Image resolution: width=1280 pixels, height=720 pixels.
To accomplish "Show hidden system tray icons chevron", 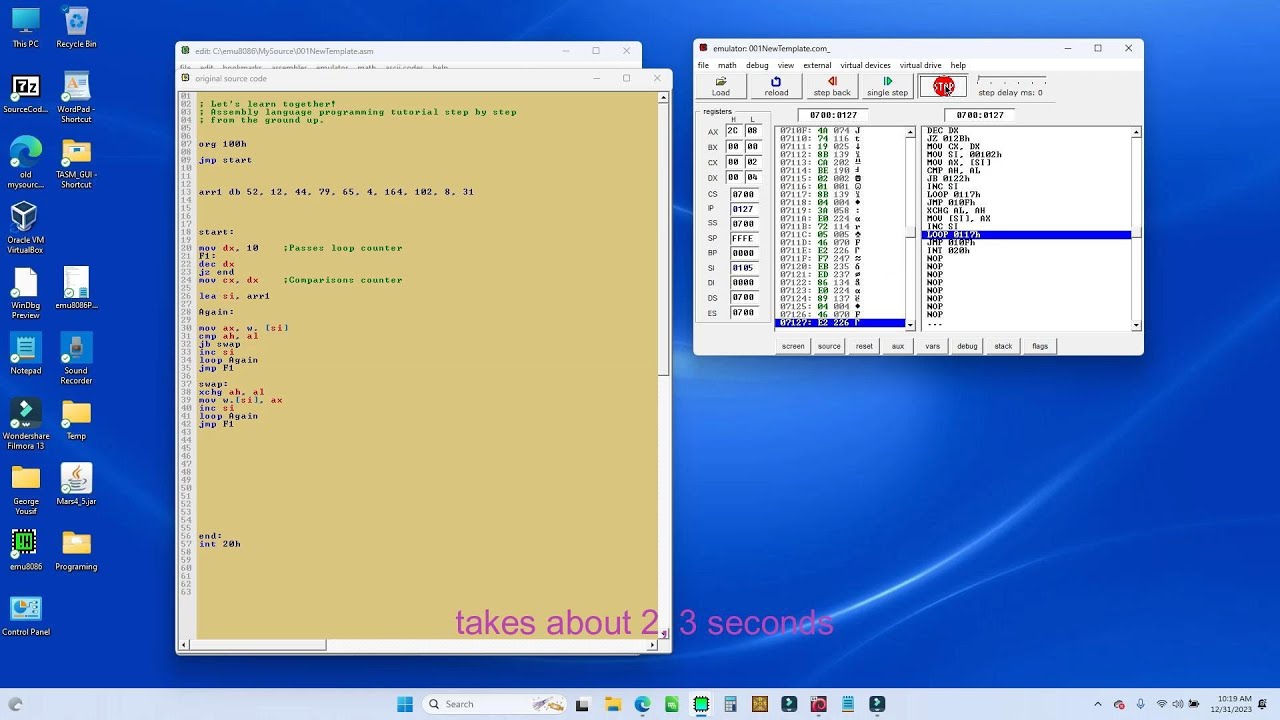I will (x=1098, y=704).
